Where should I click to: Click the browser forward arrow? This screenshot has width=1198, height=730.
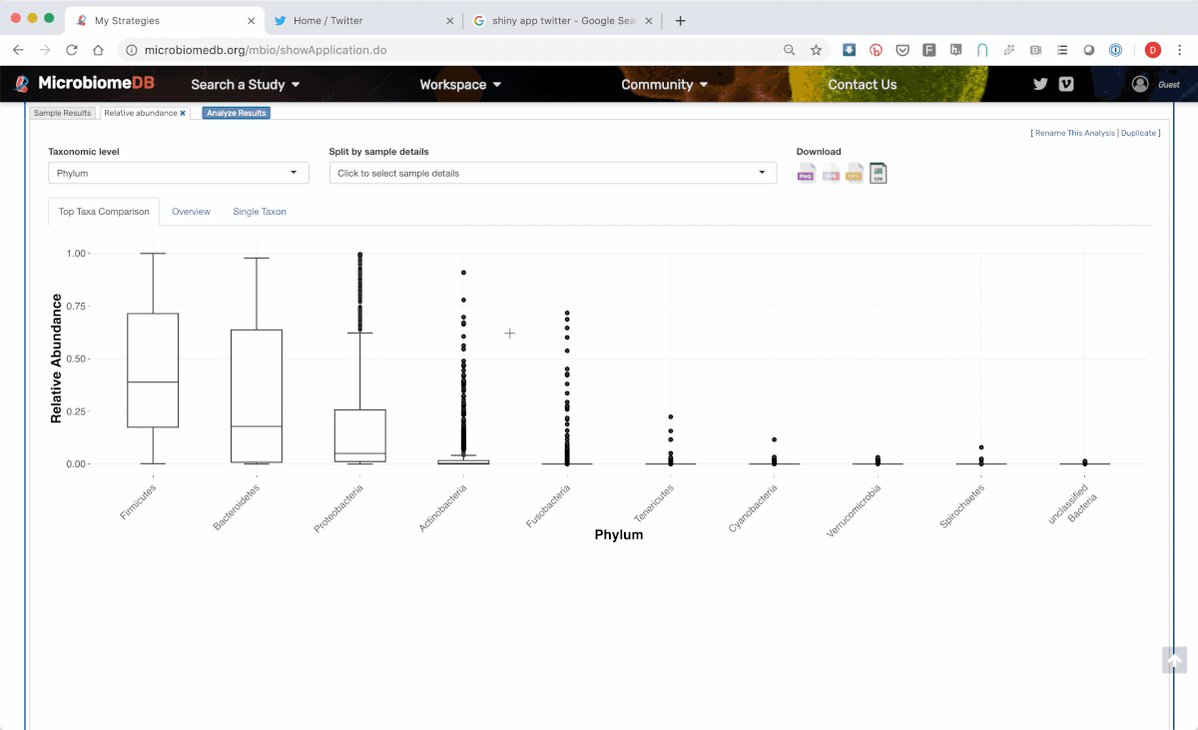click(45, 50)
